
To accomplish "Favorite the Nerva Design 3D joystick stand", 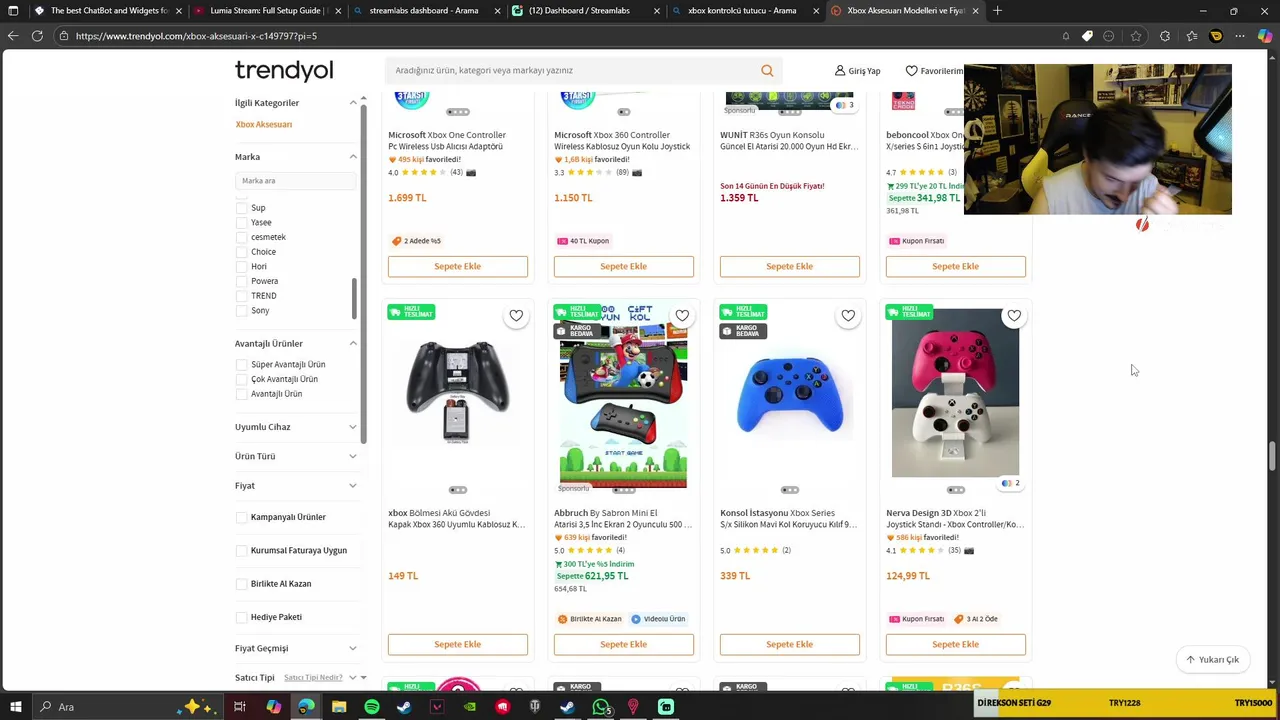I will (1014, 316).
